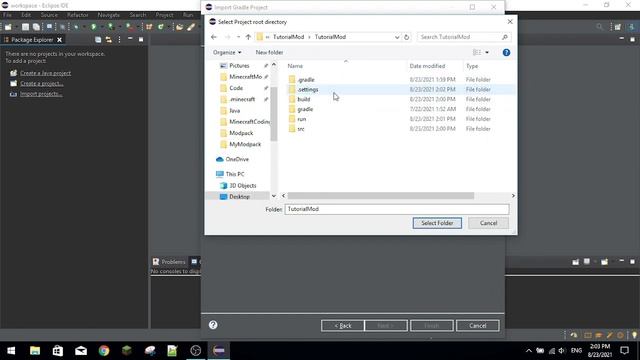Image resolution: width=640 pixels, height=360 pixels.
Task: Select This PC in the navigation pane
Action: coord(235,174)
